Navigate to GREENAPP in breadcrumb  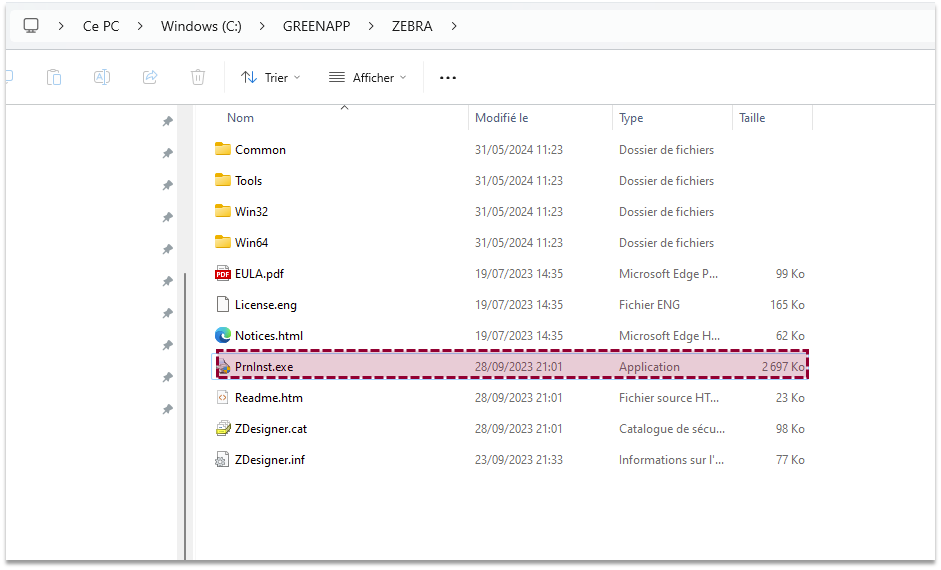[316, 26]
